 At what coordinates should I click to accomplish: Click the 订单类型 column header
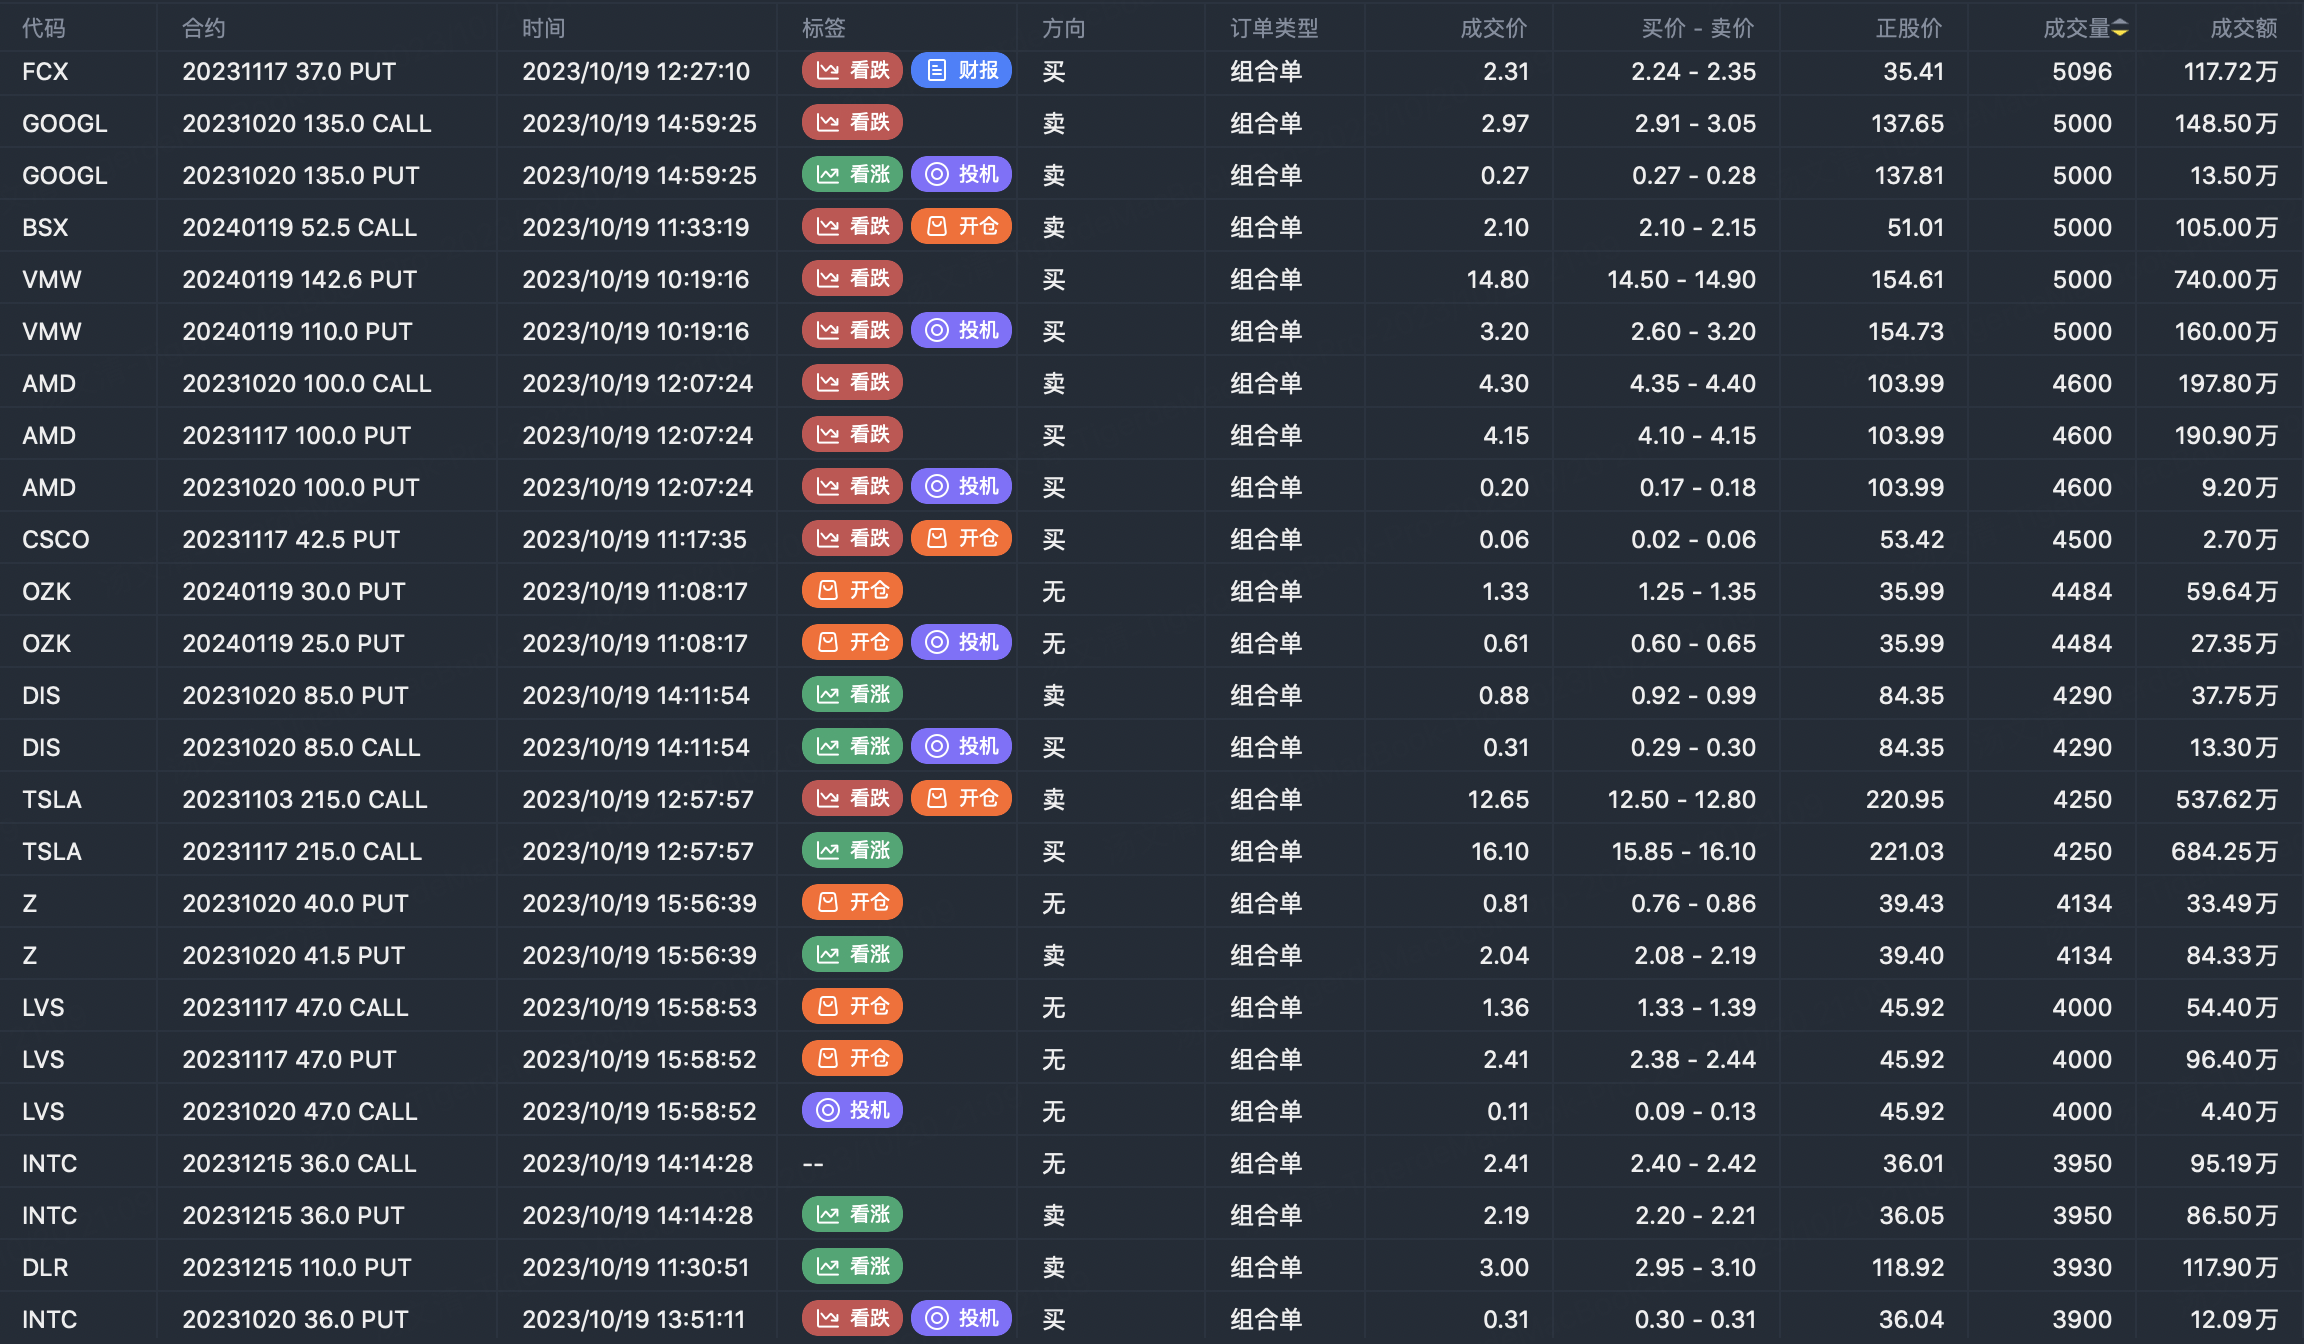pos(1274,28)
